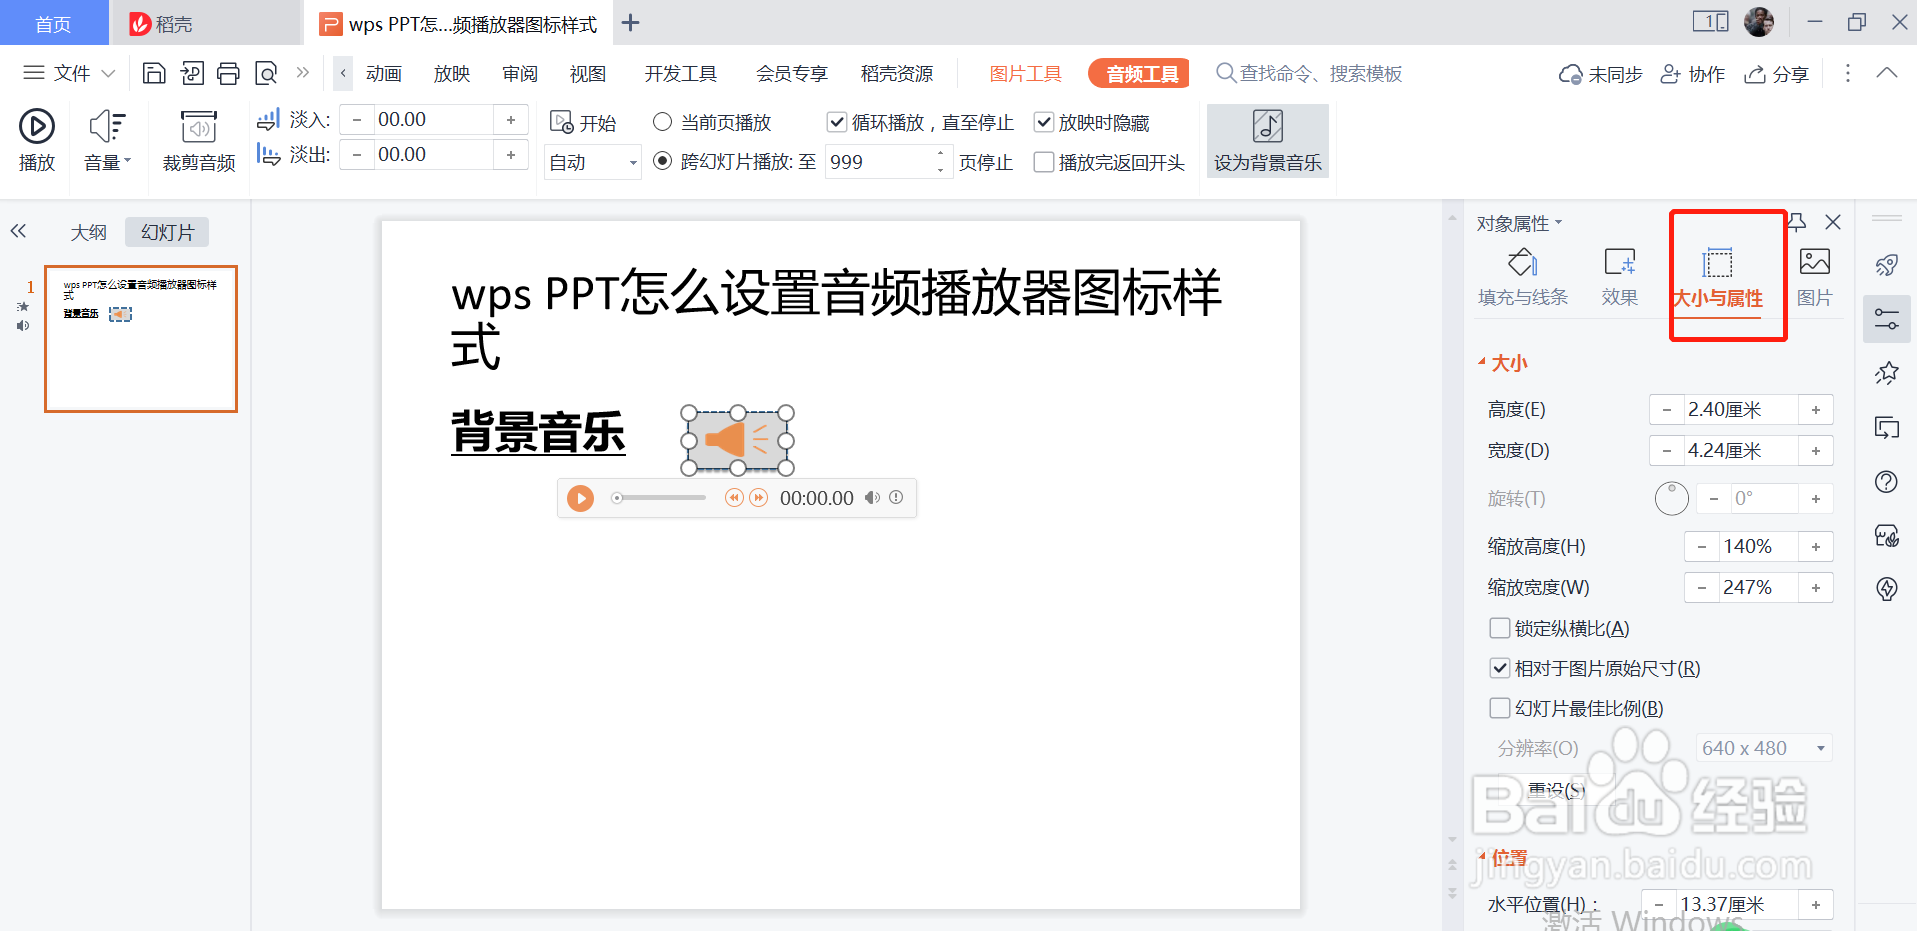Viewport: 1917px width, 931px height.
Task: Select the Play Across Slides (跨幻灯片播放) radio
Action: 662,161
